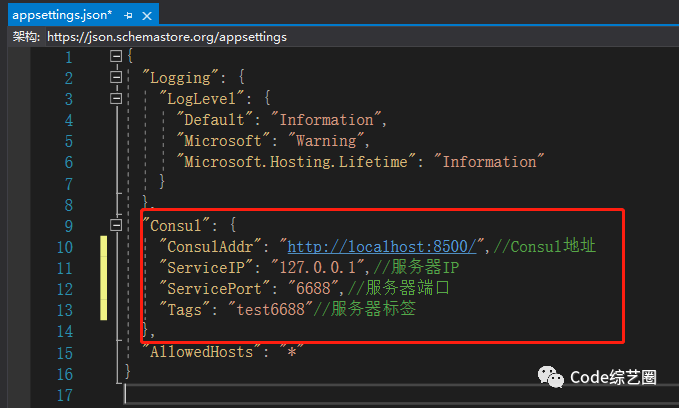Collapse the "LogLevel" section fold toggle
The image size is (679, 408).
coord(117,99)
